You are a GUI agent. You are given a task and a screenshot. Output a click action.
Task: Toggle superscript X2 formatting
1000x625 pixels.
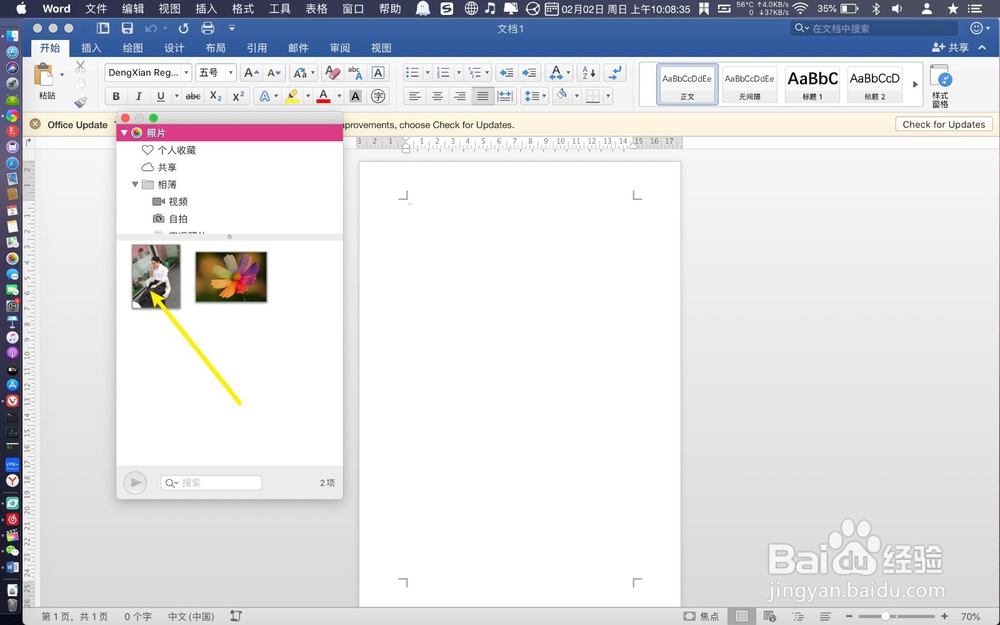pyautogui.click(x=238, y=96)
